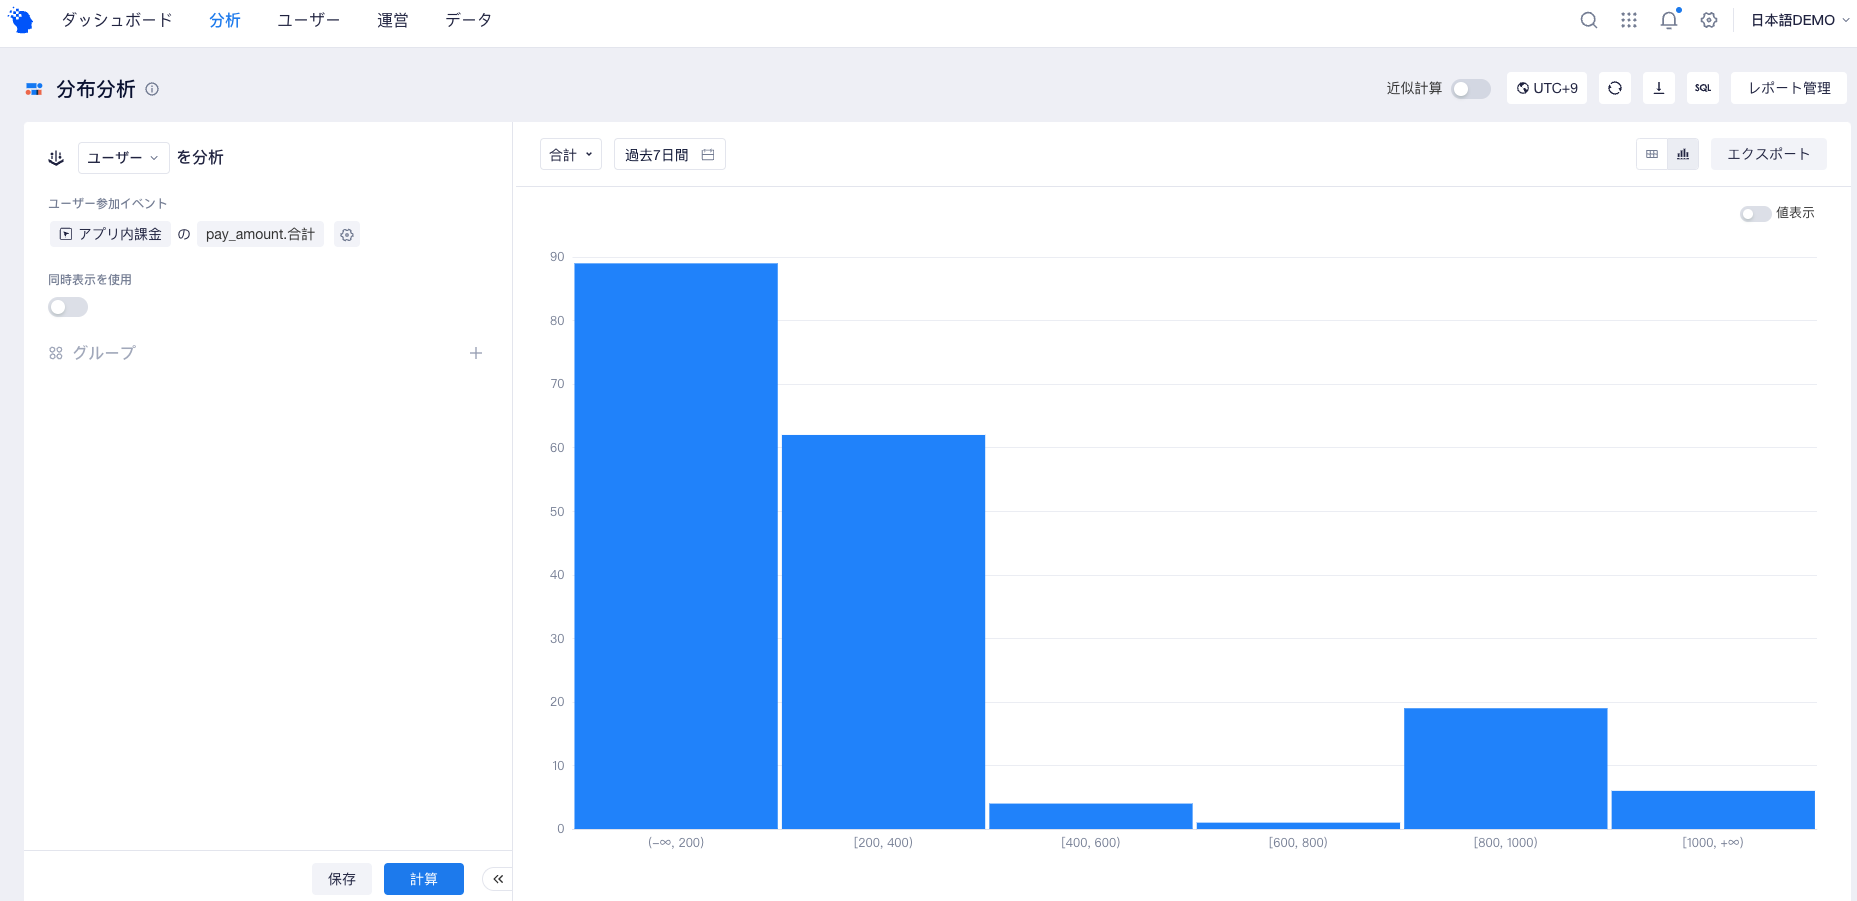Click the app logo icon
Screen dimensions: 1857x901
point(21,20)
